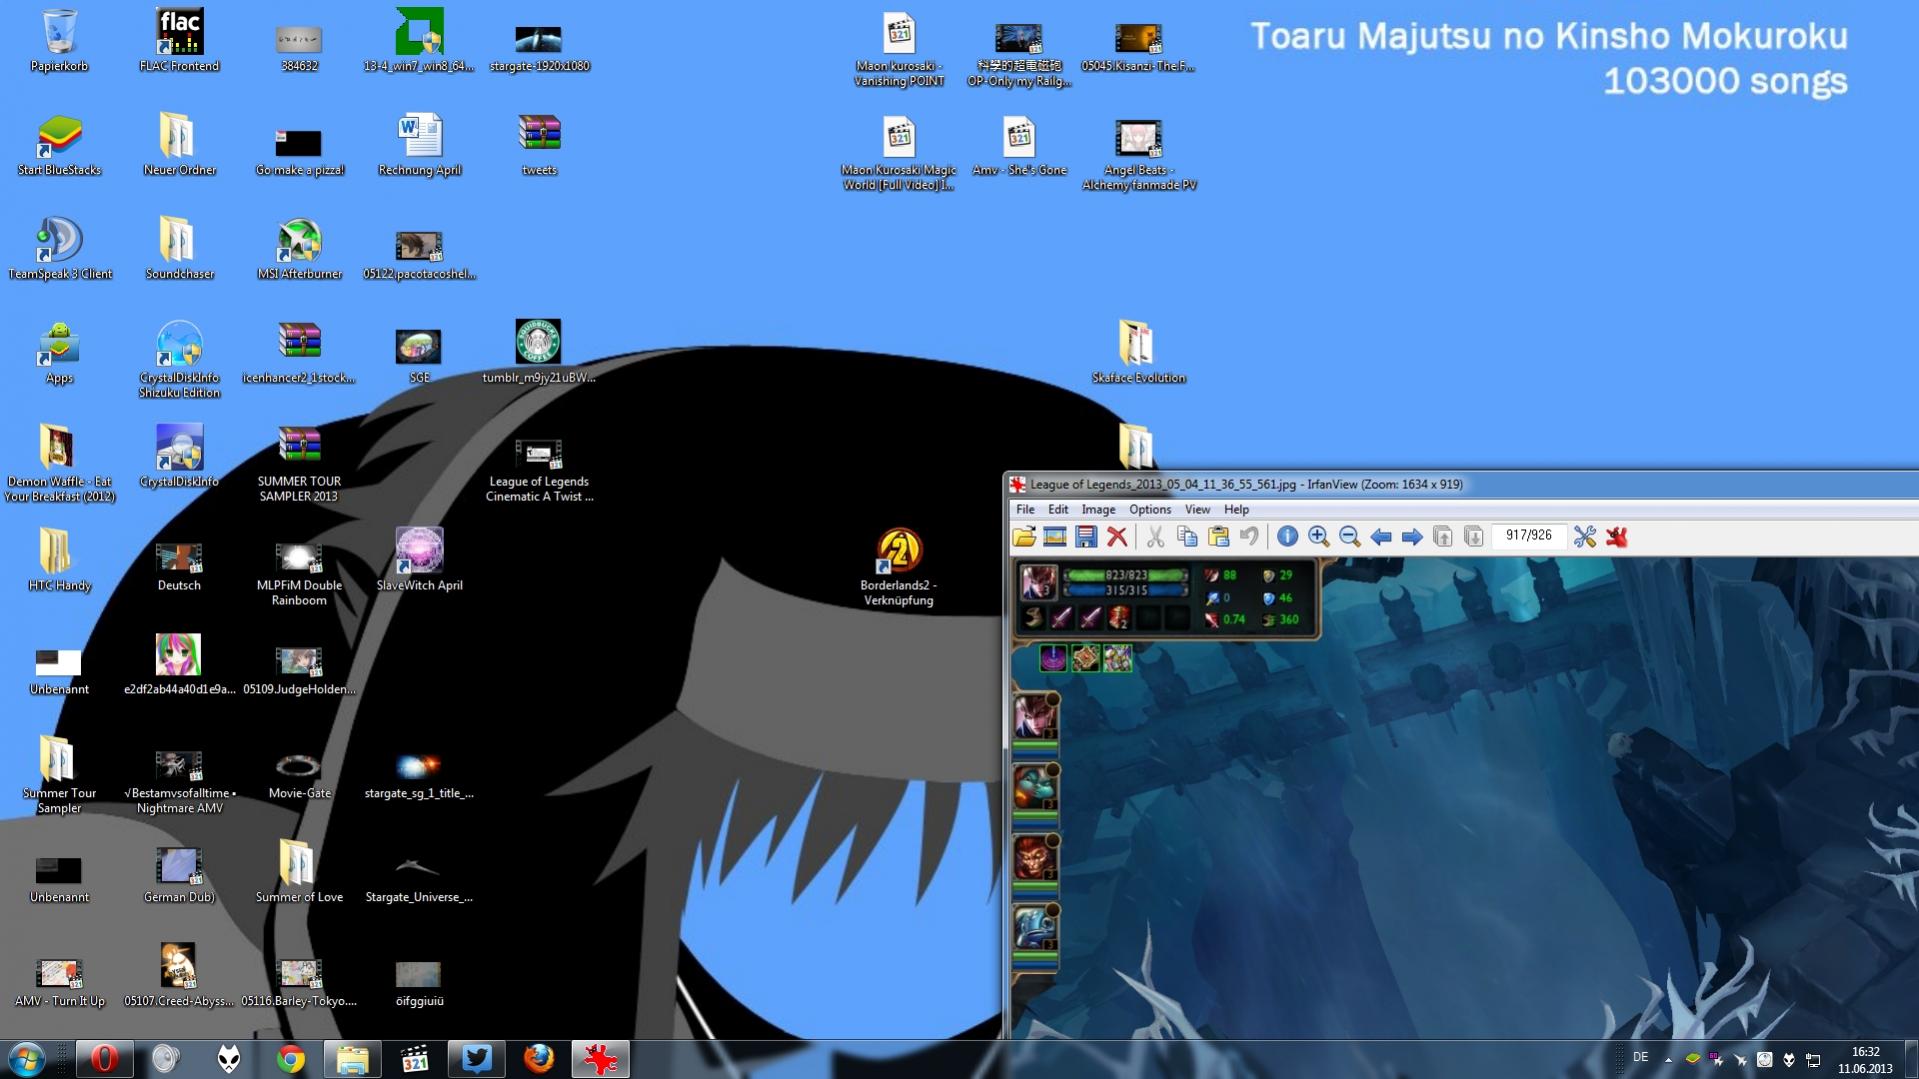The width and height of the screenshot is (1919, 1079).
Task: Open the File menu in IrfanView
Action: point(1025,509)
